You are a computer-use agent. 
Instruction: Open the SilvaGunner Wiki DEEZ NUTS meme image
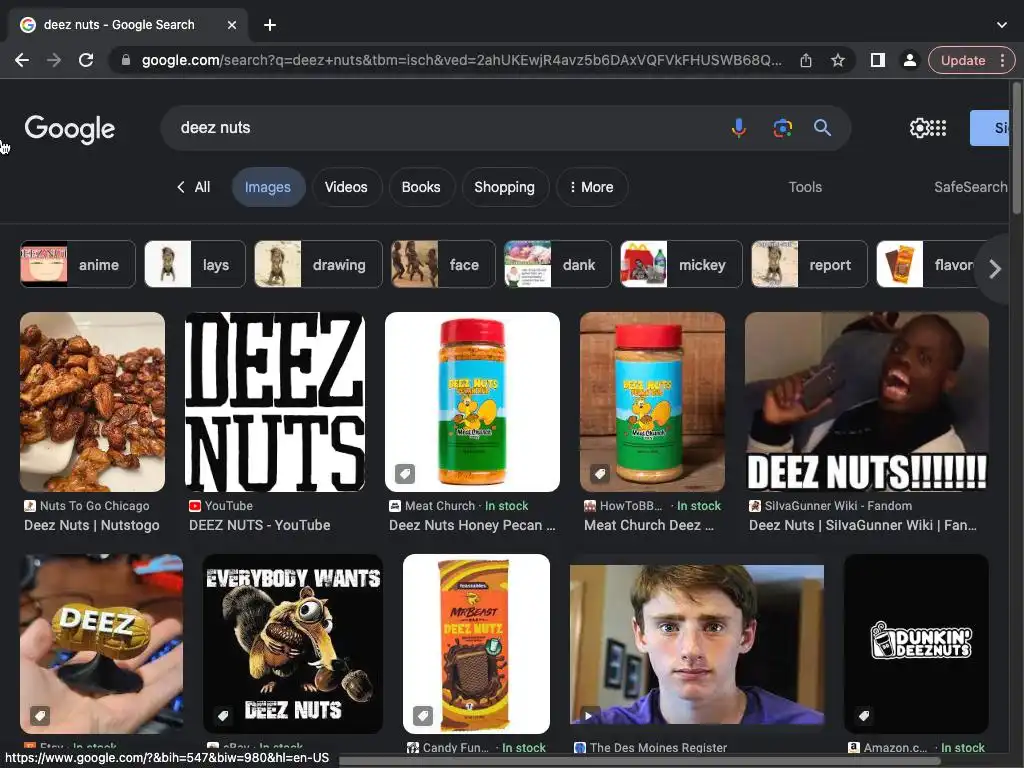click(867, 402)
